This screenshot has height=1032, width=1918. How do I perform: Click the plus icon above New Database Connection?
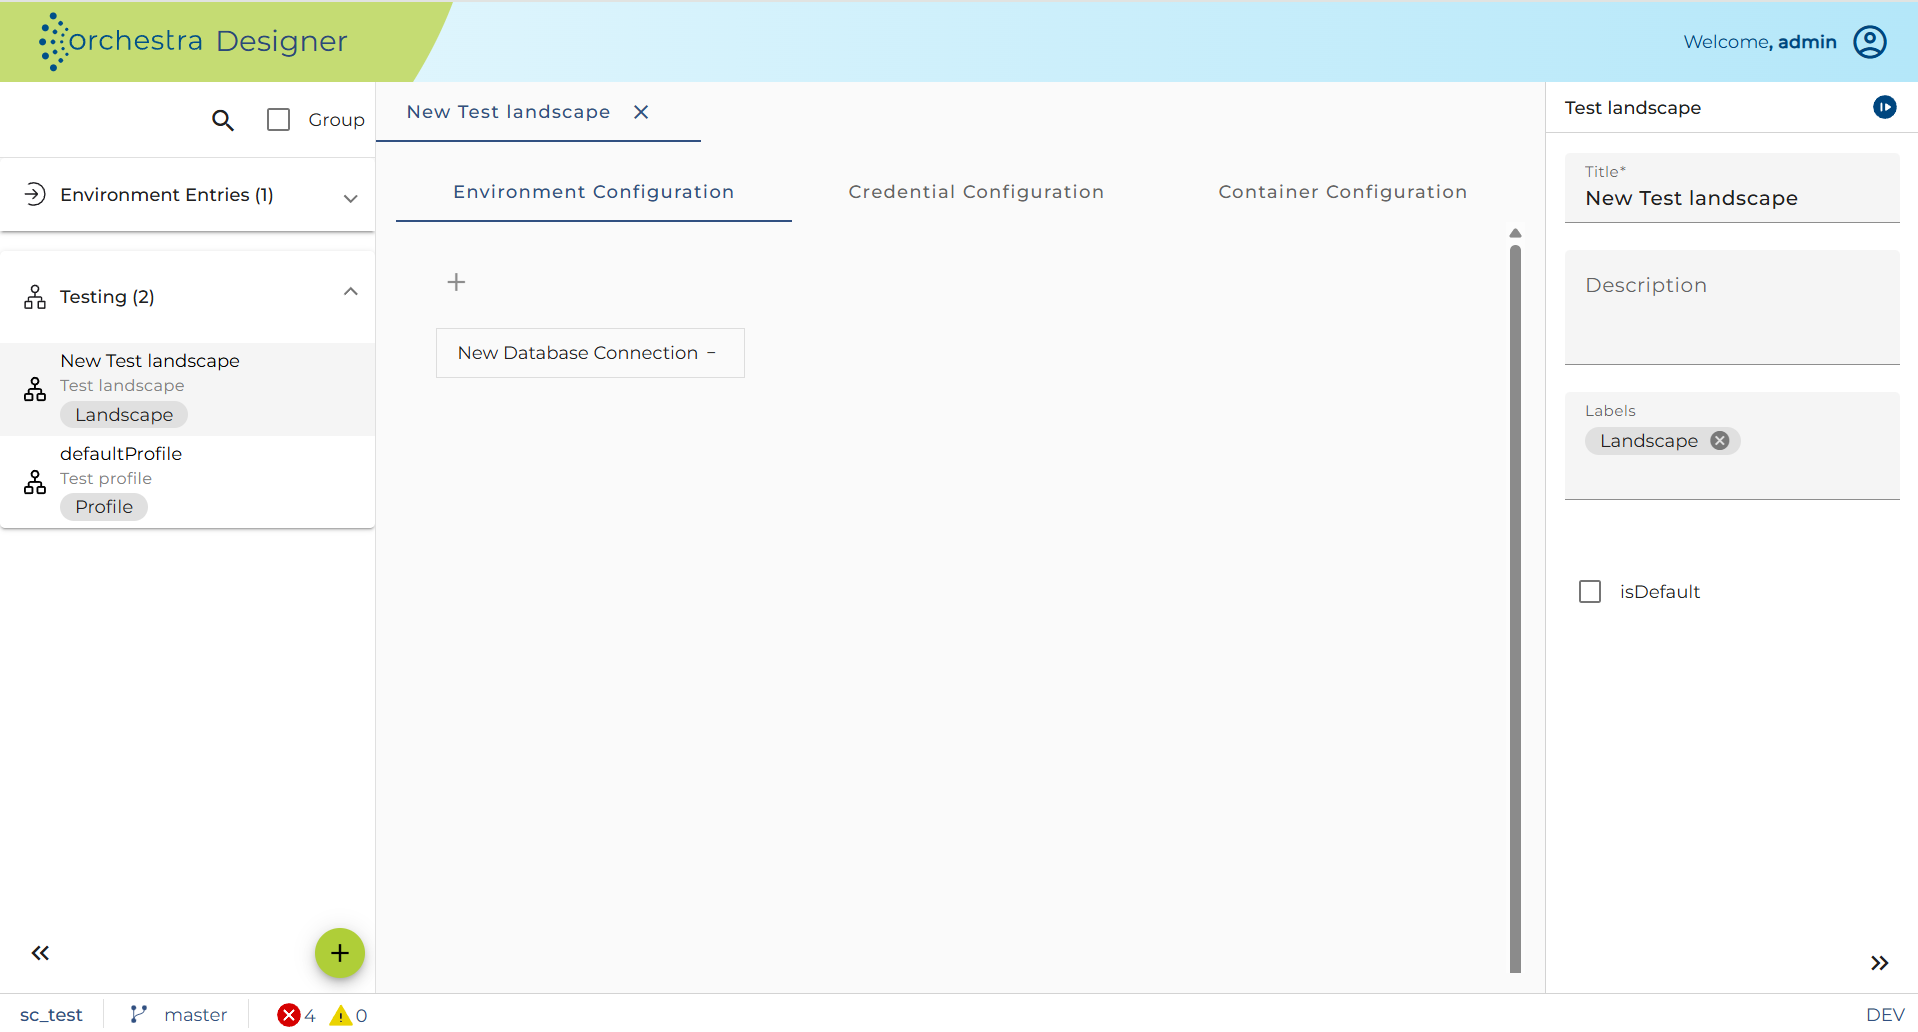click(x=456, y=282)
